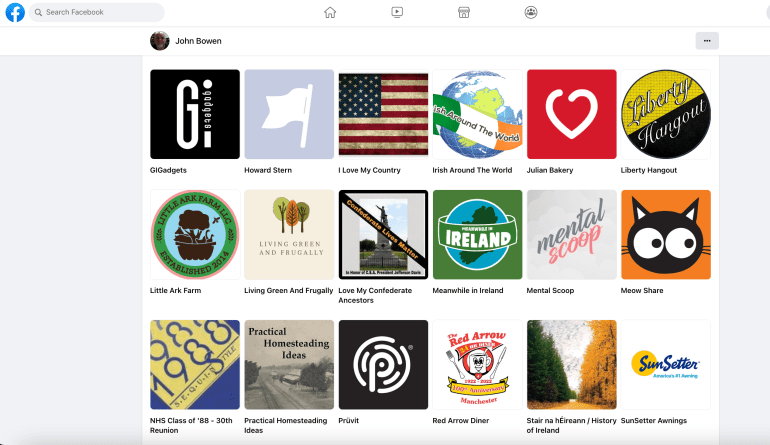Open Meanwhile in Ireland page tile

click(477, 235)
